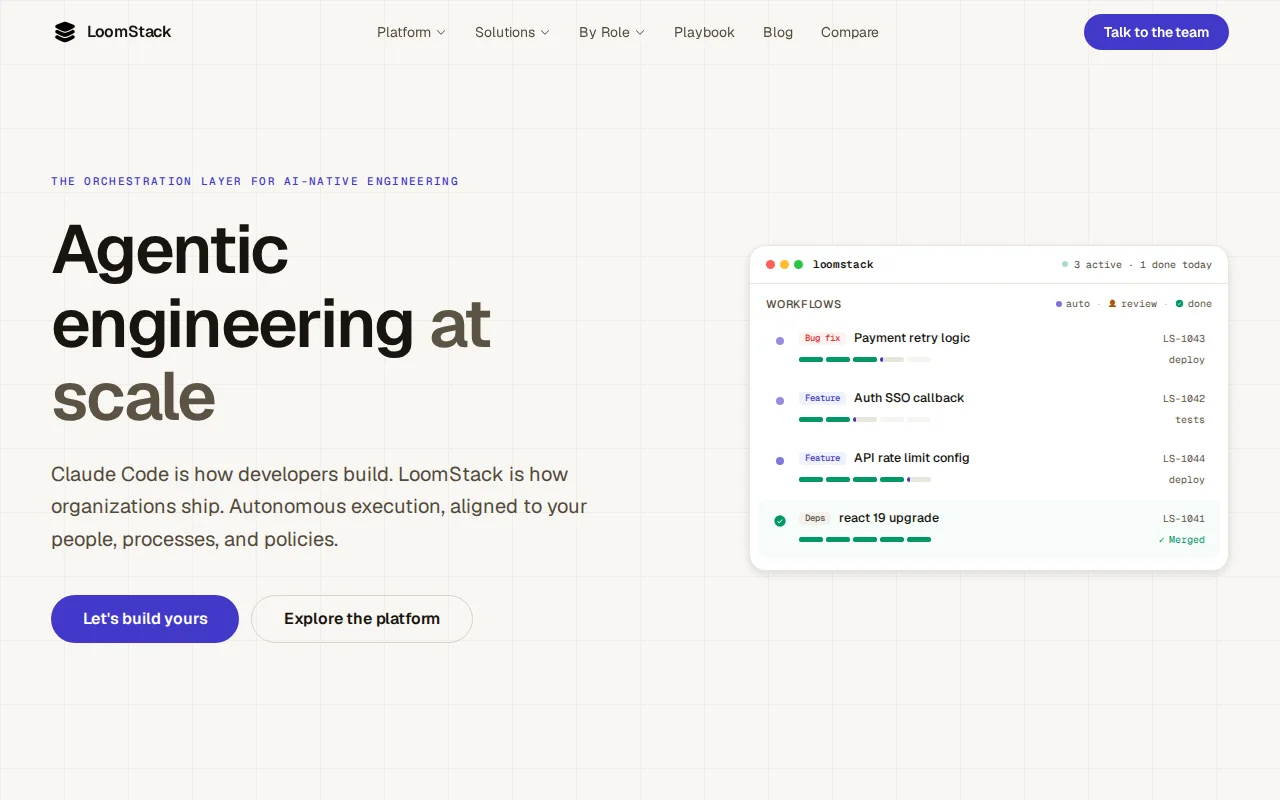Click the ticket ID LS-1044

pos(1184,459)
